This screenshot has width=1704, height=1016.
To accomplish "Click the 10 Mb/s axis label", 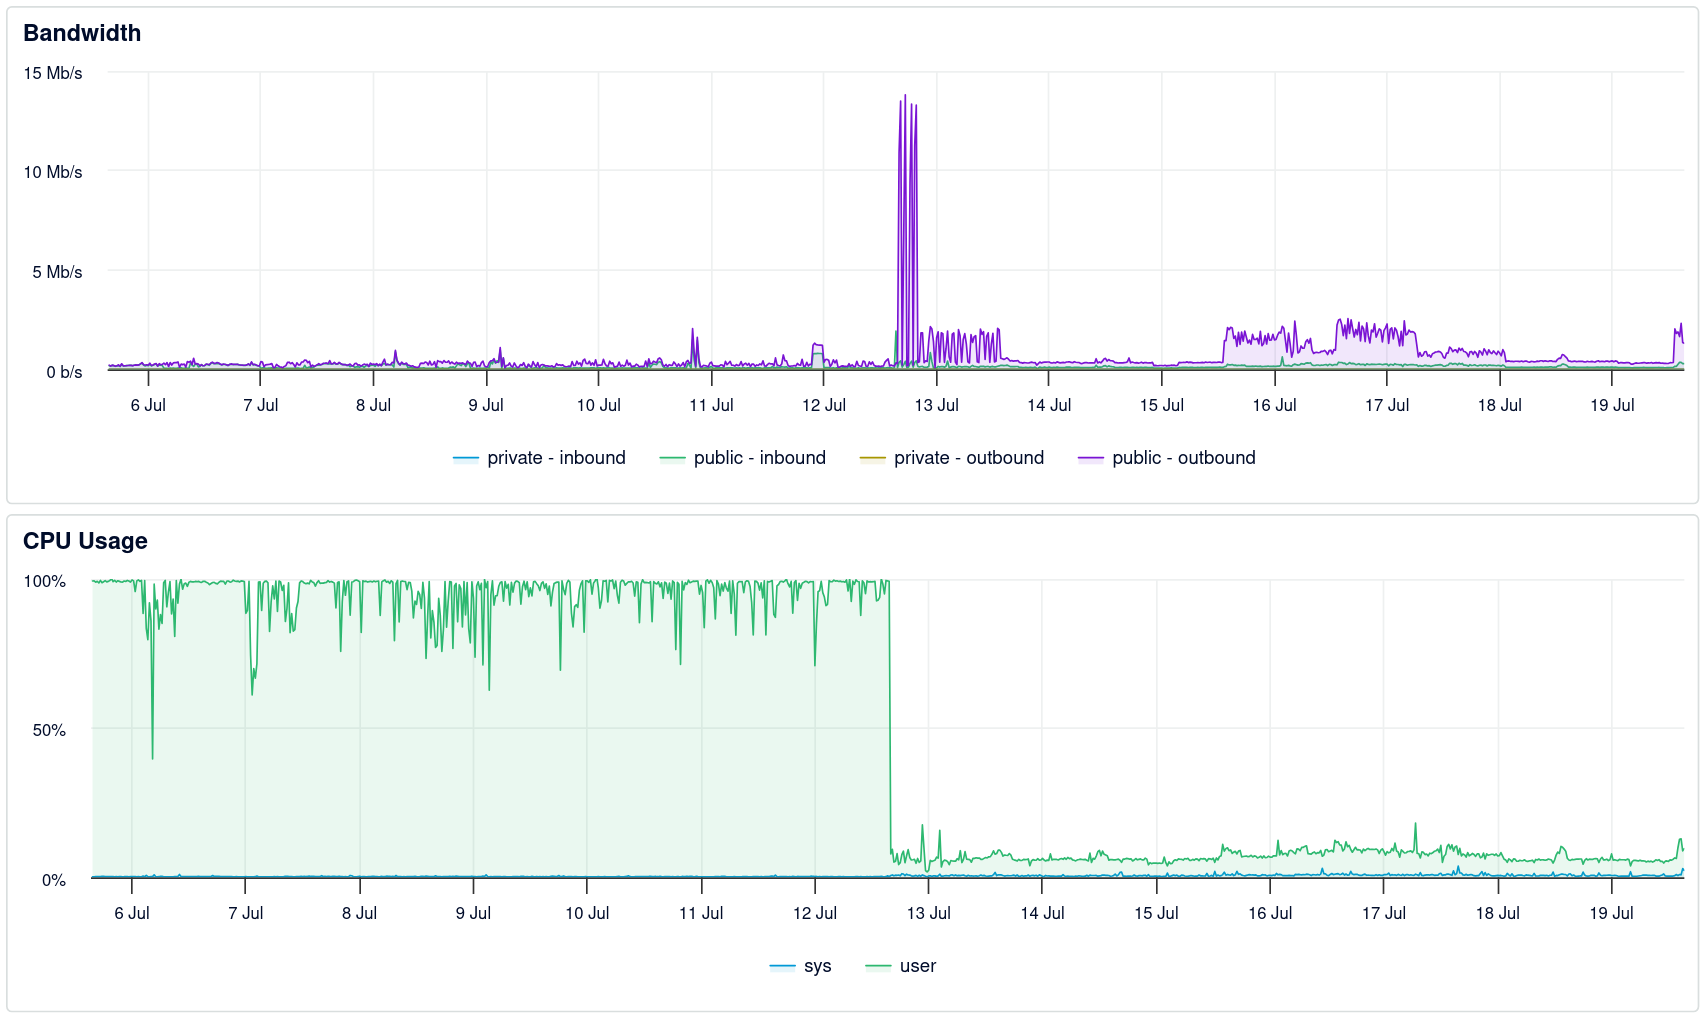I will [53, 172].
